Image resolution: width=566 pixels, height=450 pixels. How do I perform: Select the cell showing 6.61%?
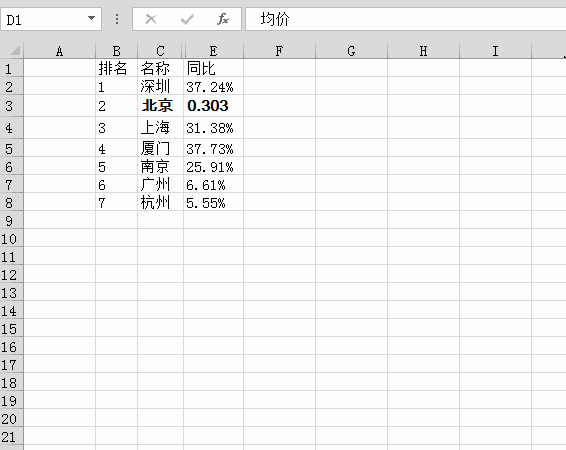click(214, 184)
